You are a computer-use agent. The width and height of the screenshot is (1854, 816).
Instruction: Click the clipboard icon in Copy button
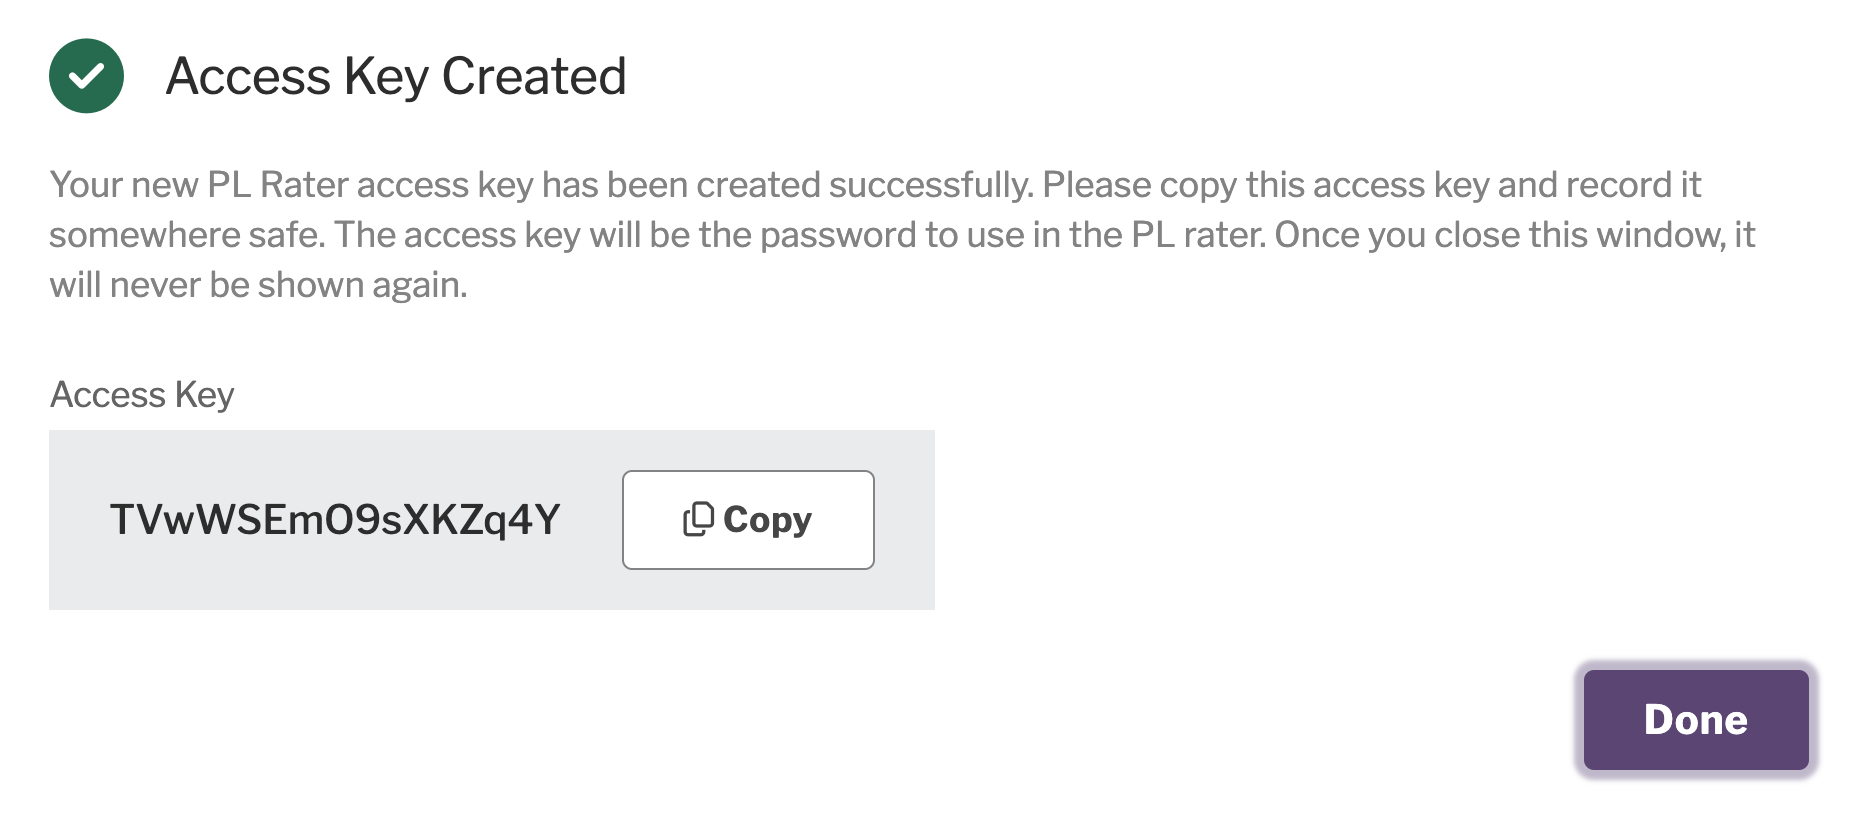pyautogui.click(x=698, y=519)
